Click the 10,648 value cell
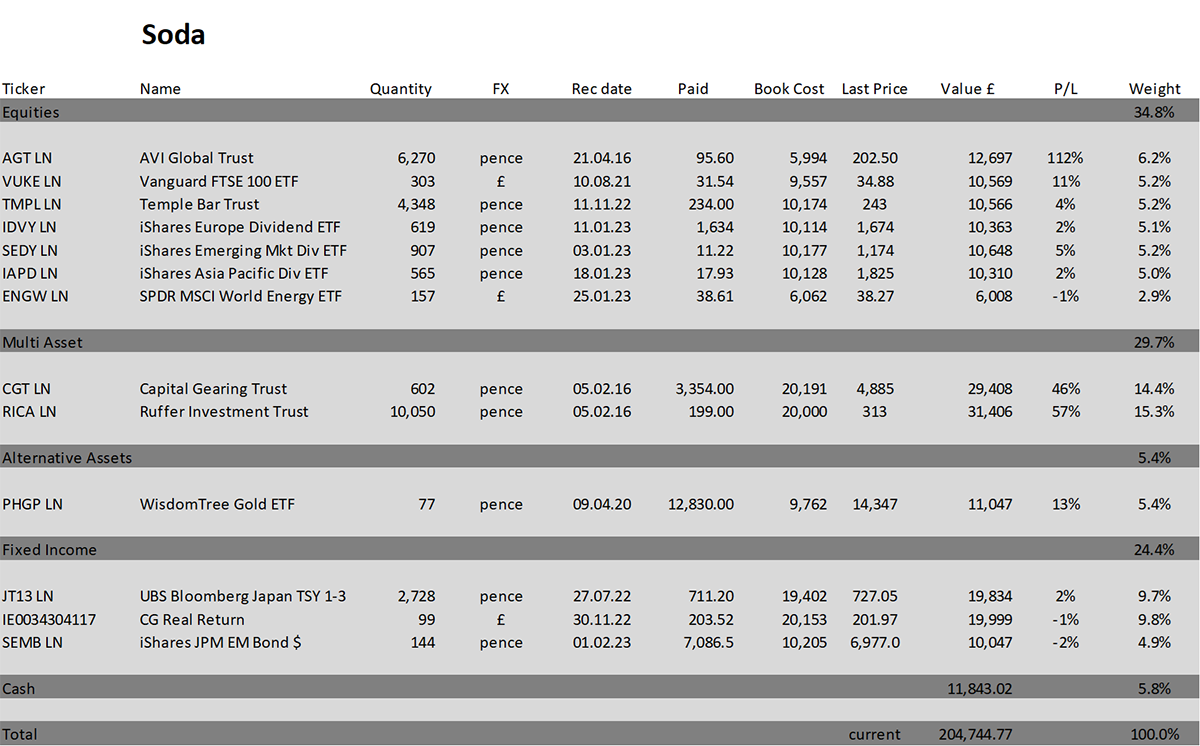Image resolution: width=1200 pixels, height=746 pixels. click(x=990, y=250)
